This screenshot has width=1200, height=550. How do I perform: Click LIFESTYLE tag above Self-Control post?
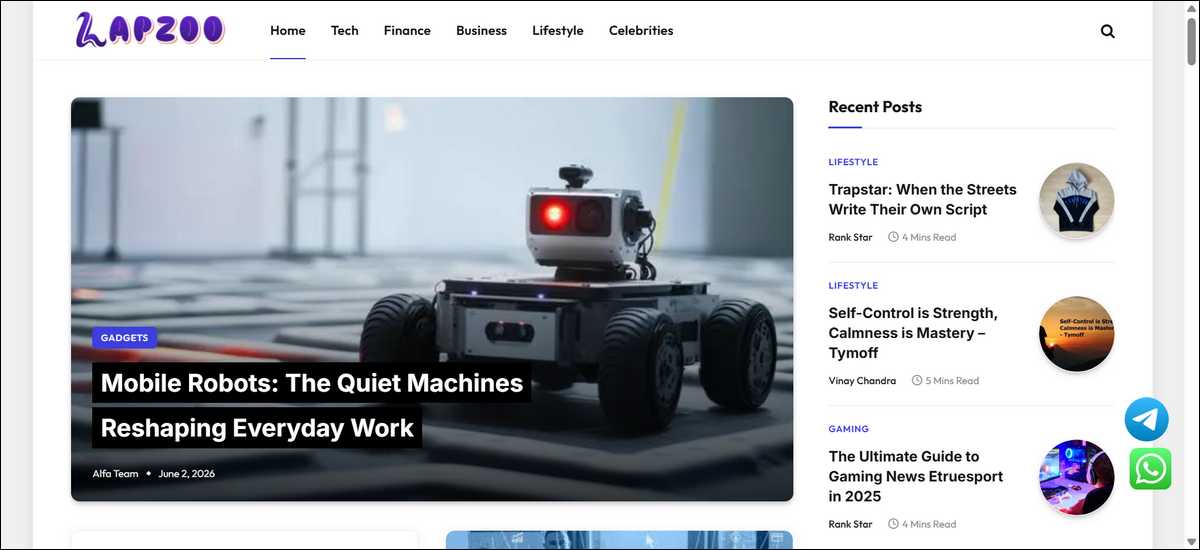pyautogui.click(x=853, y=286)
